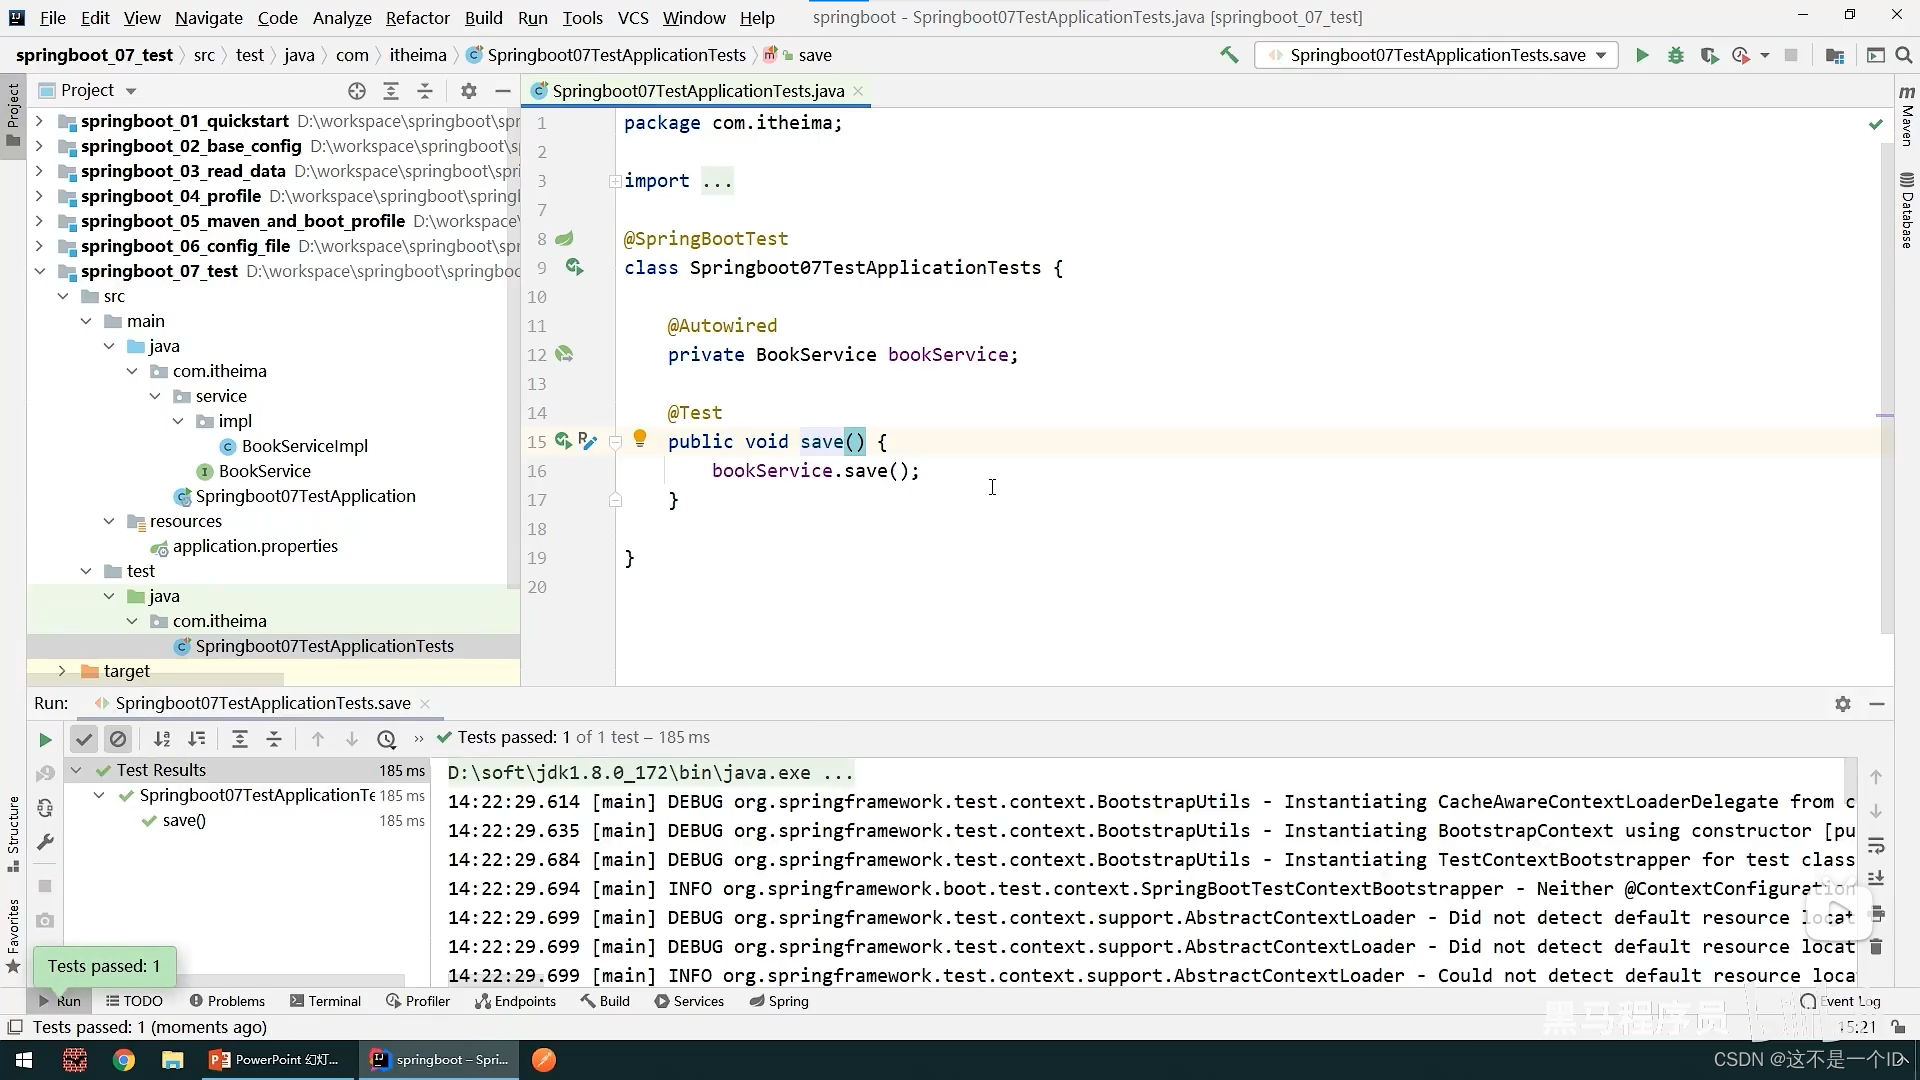The height and width of the screenshot is (1080, 1920).
Task: Click the Build project hammer icon
Action: [x=1229, y=56]
